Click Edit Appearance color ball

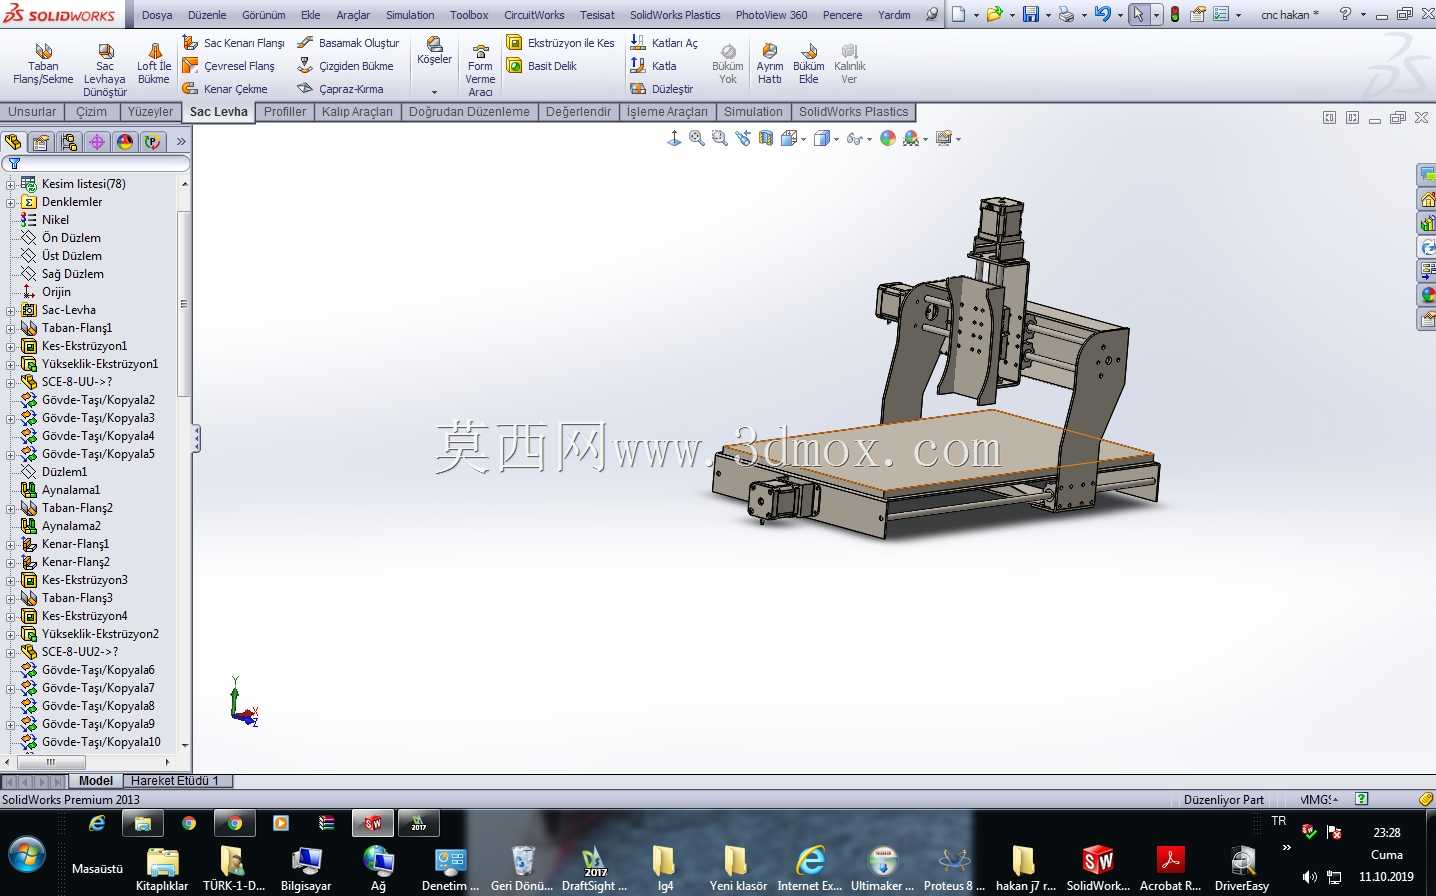coord(888,139)
